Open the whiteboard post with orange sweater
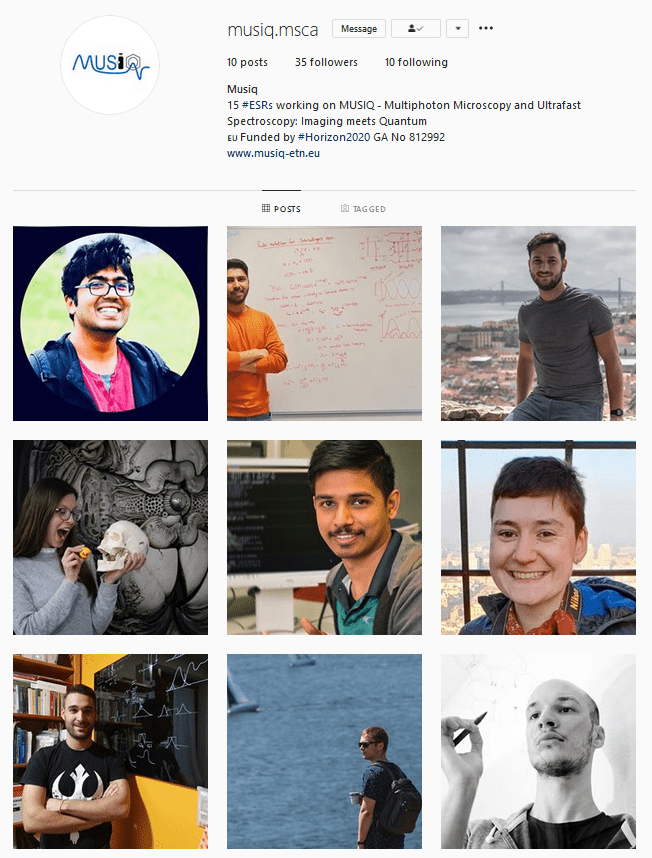 point(324,323)
